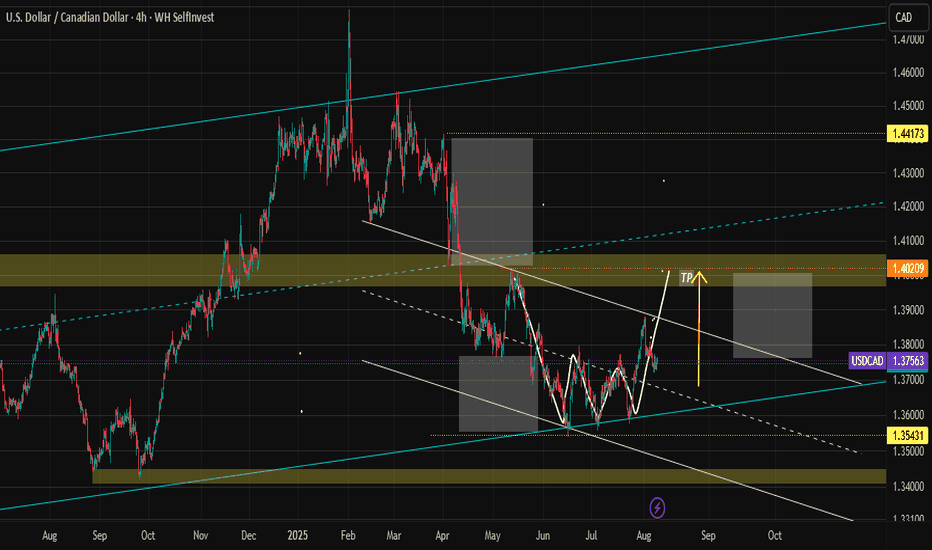
Task: Click the 1.45000 price axis value
Action: coord(908,105)
